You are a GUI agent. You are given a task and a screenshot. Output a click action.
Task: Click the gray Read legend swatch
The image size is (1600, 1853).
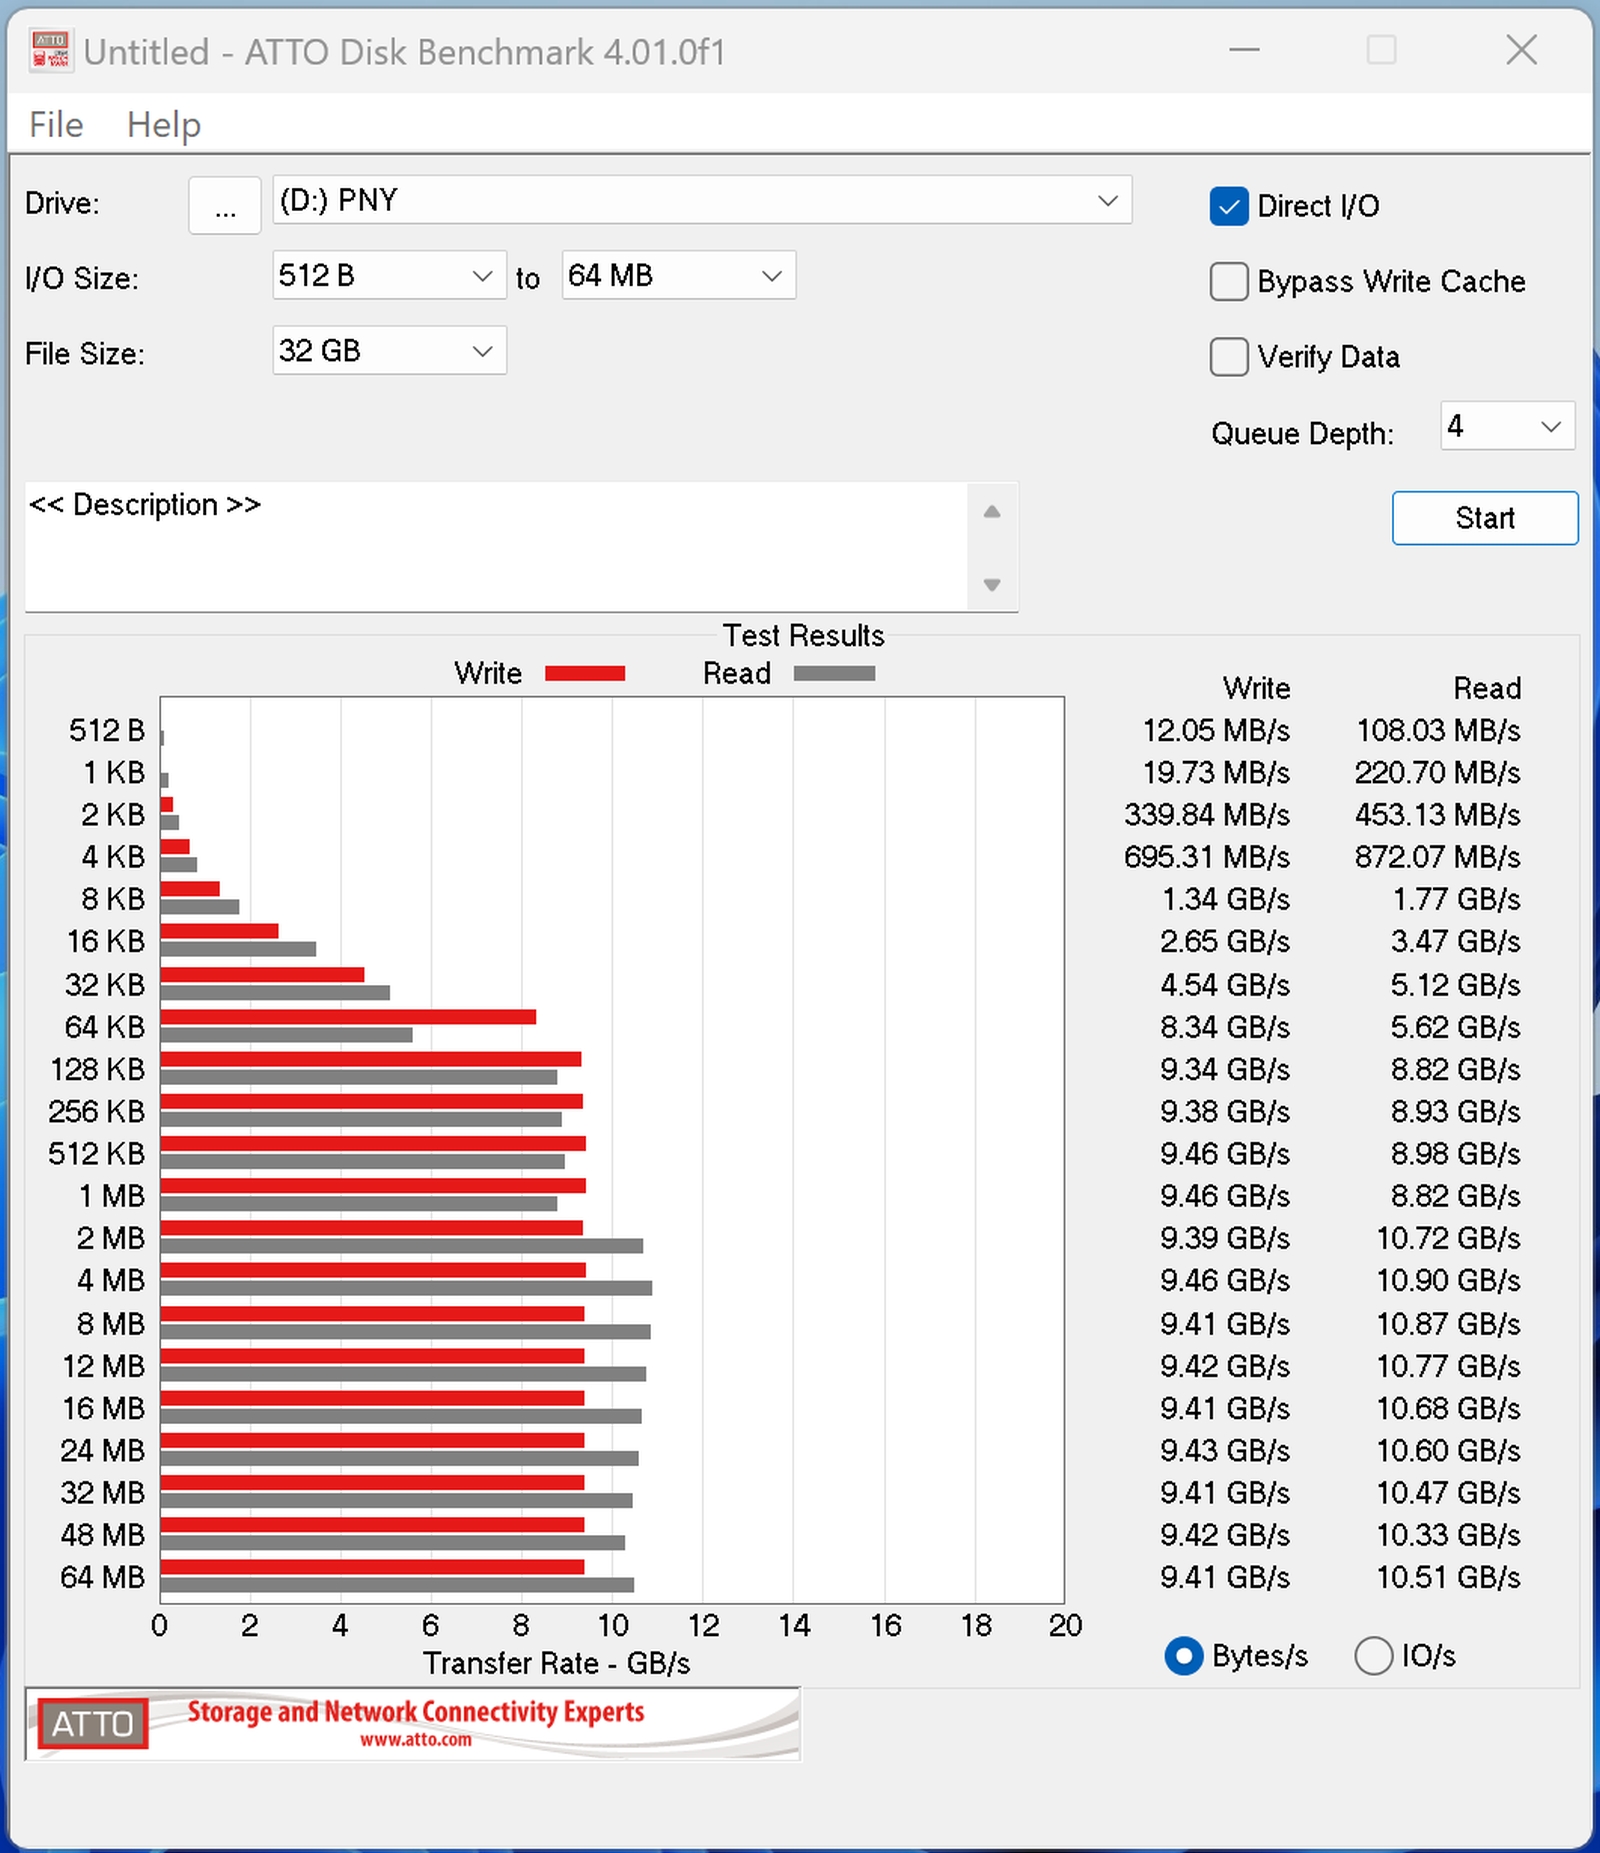834,674
